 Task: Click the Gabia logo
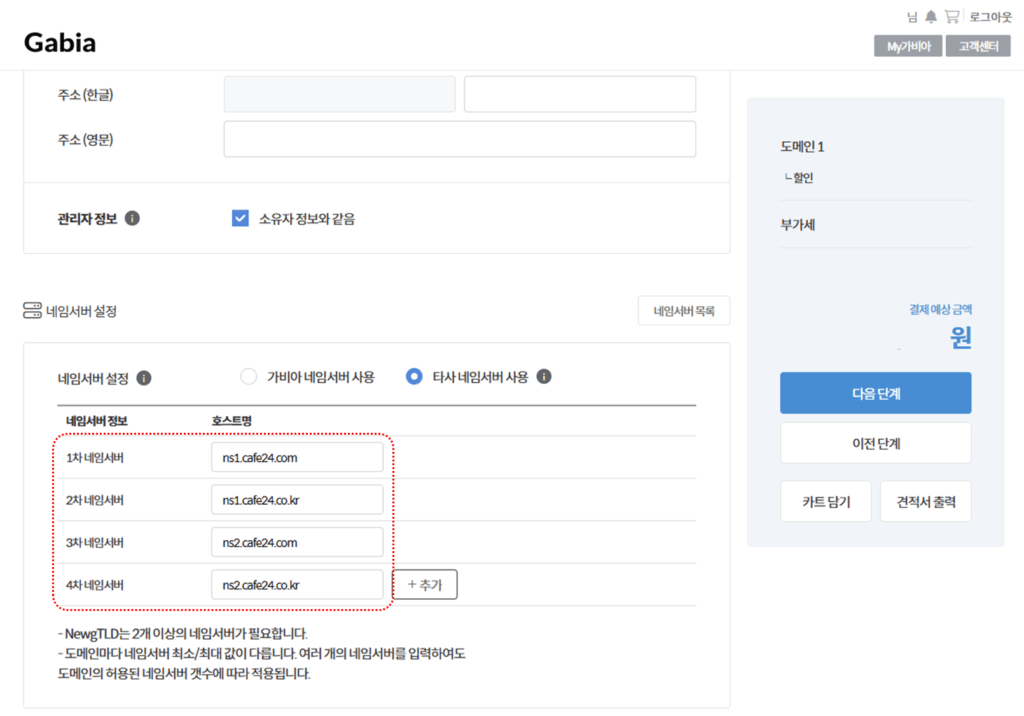coord(60,43)
